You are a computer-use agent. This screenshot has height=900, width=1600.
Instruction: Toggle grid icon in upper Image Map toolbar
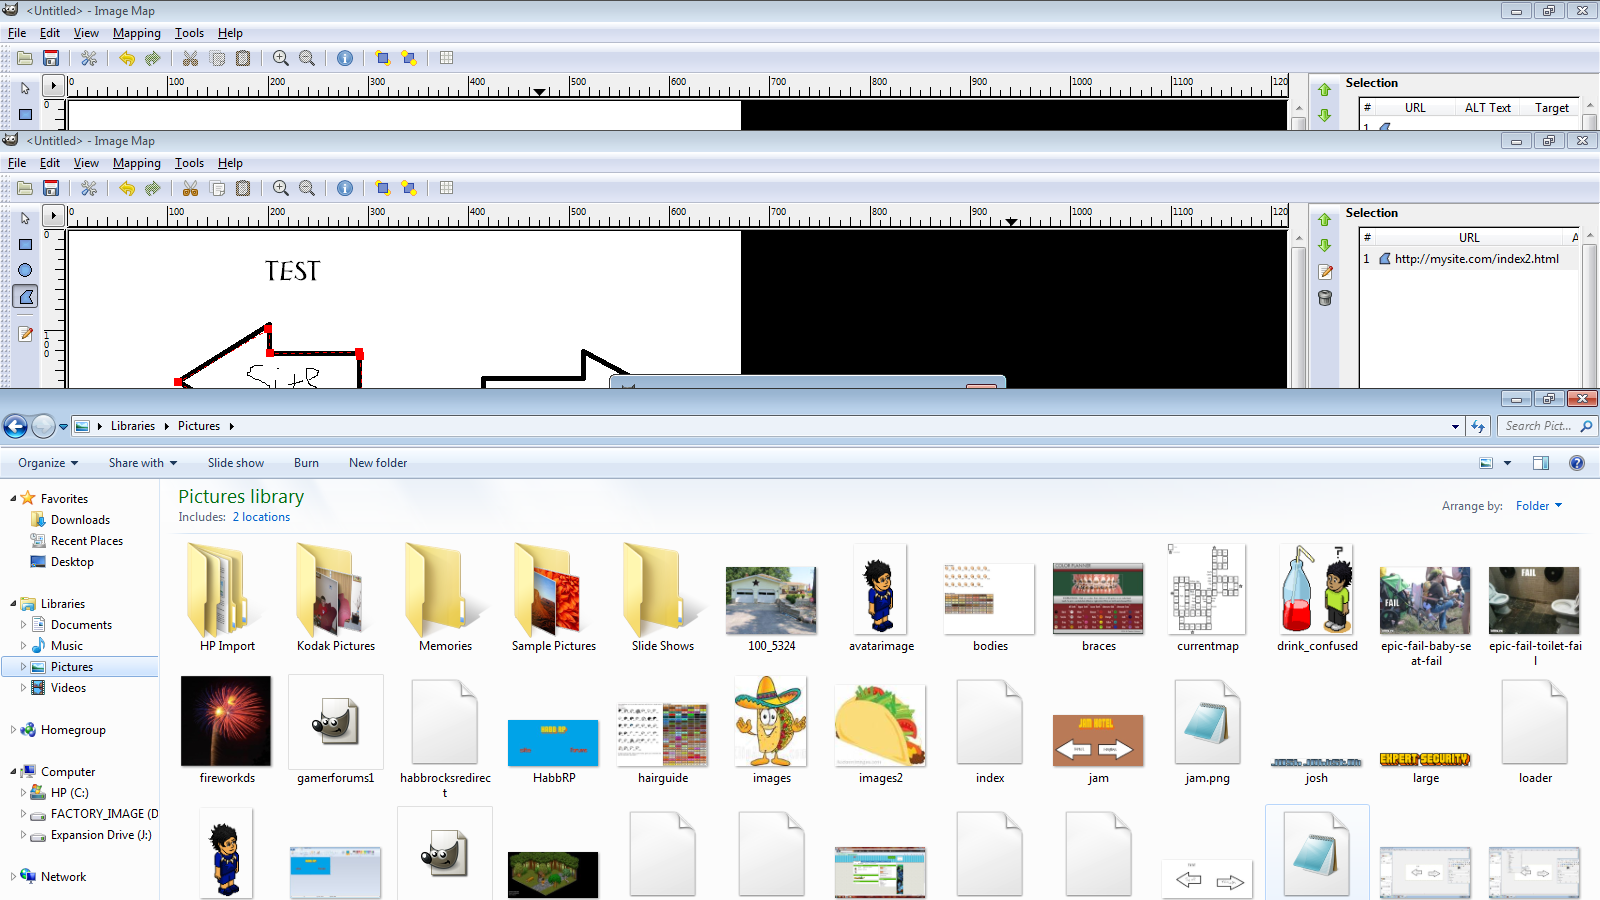point(447,58)
